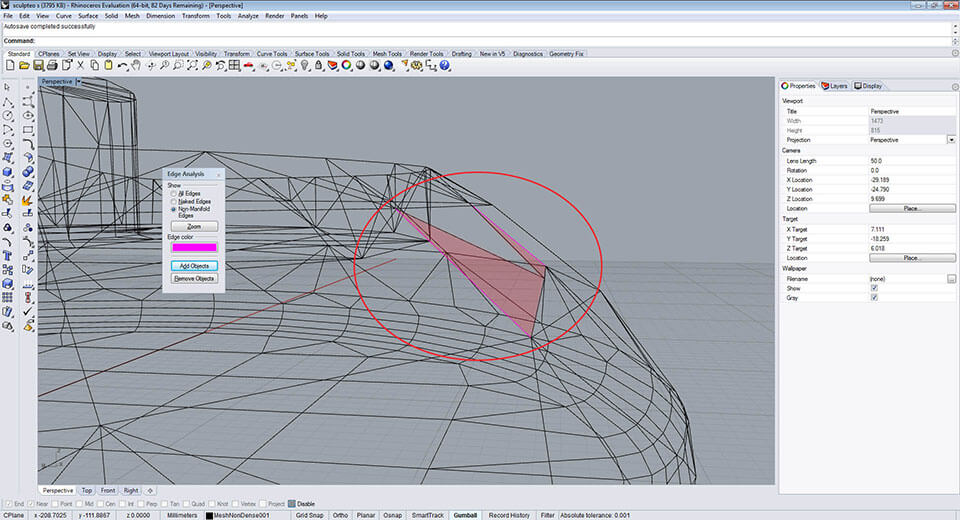Select the Naked Edges radio button

[173, 201]
